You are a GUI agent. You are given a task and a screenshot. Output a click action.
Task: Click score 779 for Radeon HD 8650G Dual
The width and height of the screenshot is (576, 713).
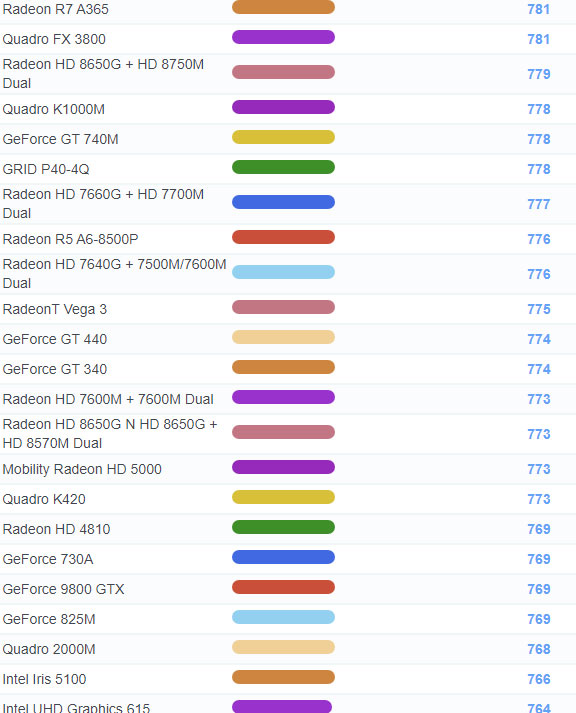point(539,74)
